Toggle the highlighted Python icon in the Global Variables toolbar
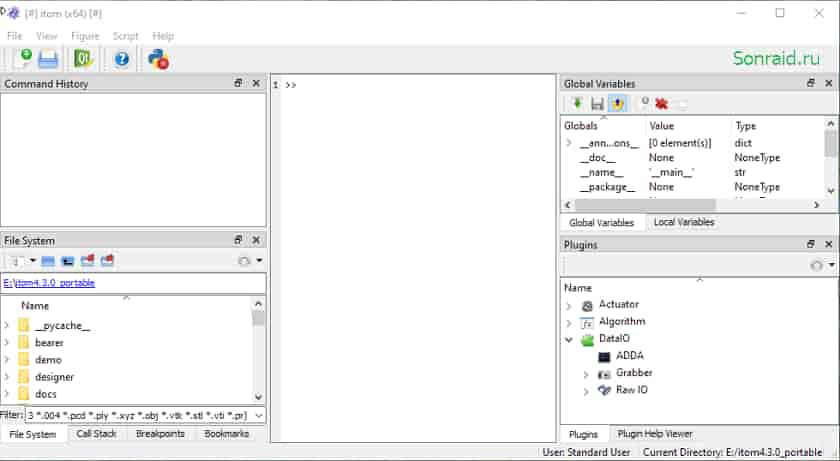 (618, 103)
